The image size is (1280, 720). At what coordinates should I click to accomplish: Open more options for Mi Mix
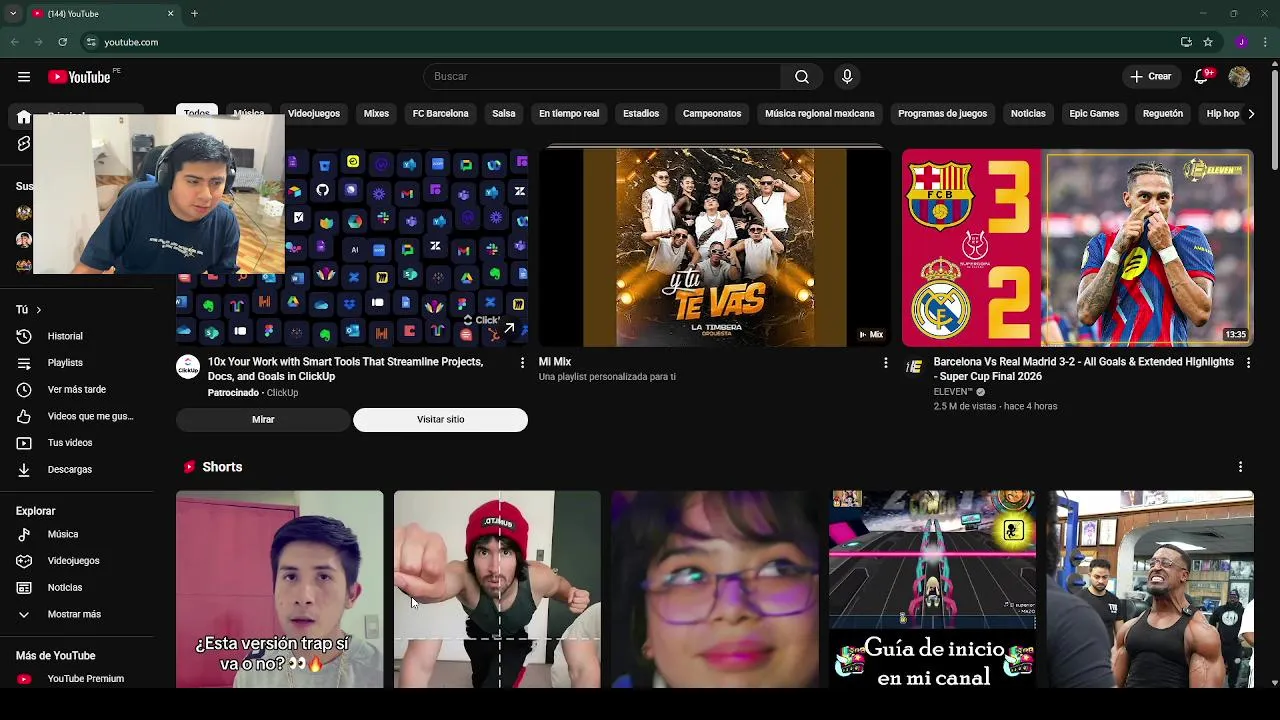pyautogui.click(x=885, y=363)
